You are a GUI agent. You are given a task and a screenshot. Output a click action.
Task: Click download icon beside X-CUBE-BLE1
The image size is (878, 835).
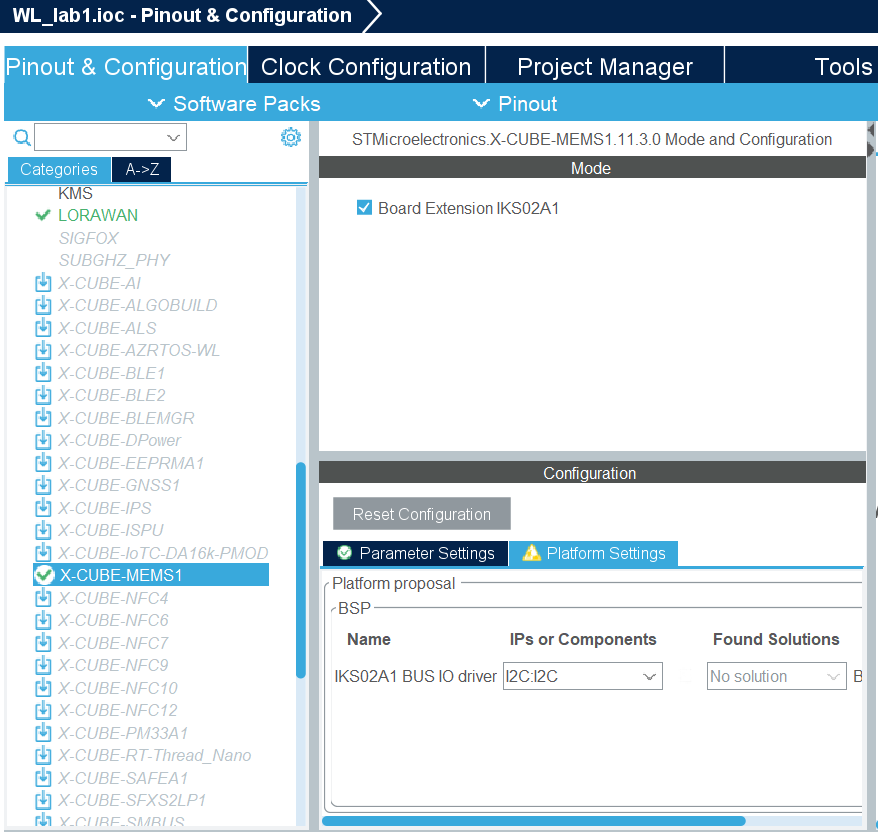coord(43,373)
